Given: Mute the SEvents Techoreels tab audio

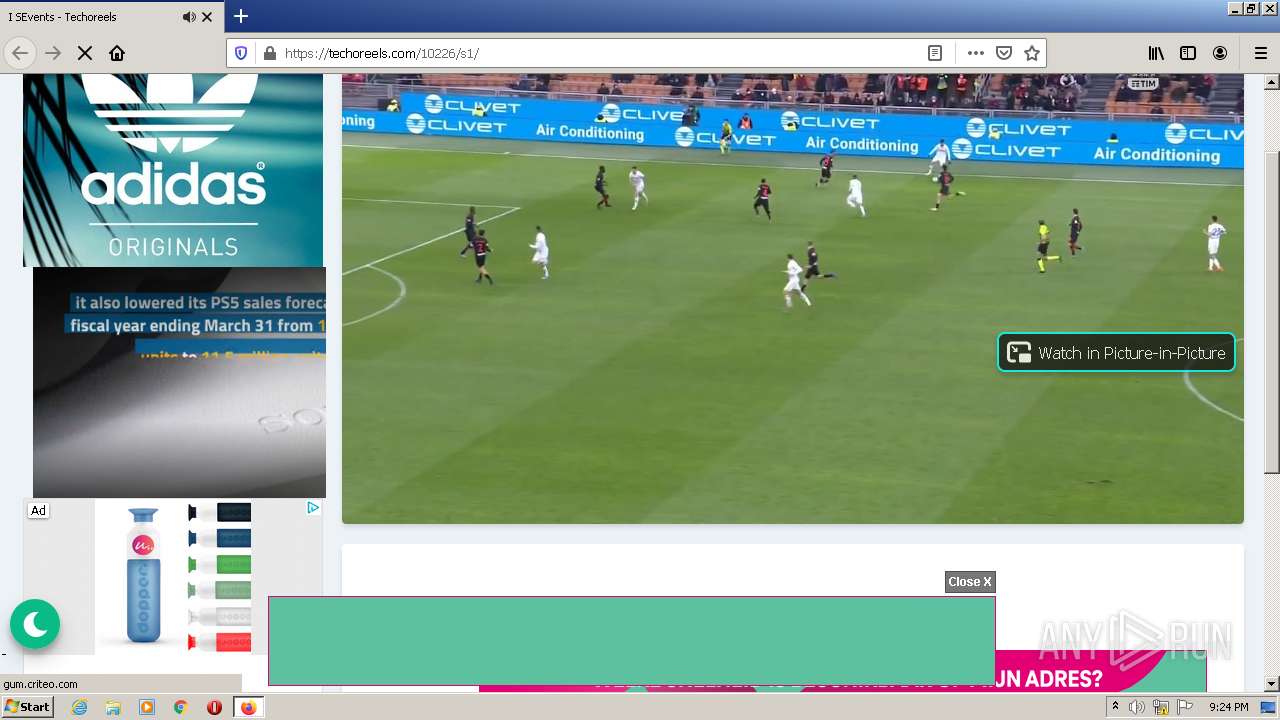Looking at the screenshot, I should click(x=189, y=17).
